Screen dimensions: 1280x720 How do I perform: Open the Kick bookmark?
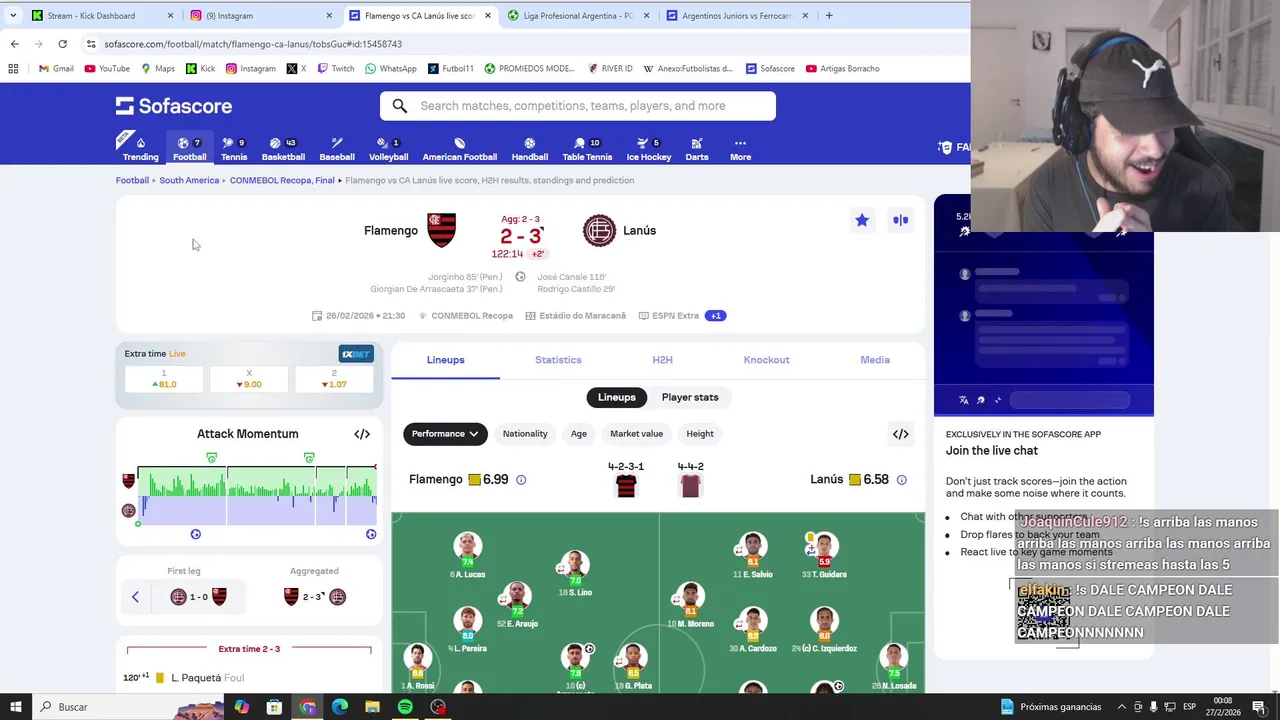point(200,69)
